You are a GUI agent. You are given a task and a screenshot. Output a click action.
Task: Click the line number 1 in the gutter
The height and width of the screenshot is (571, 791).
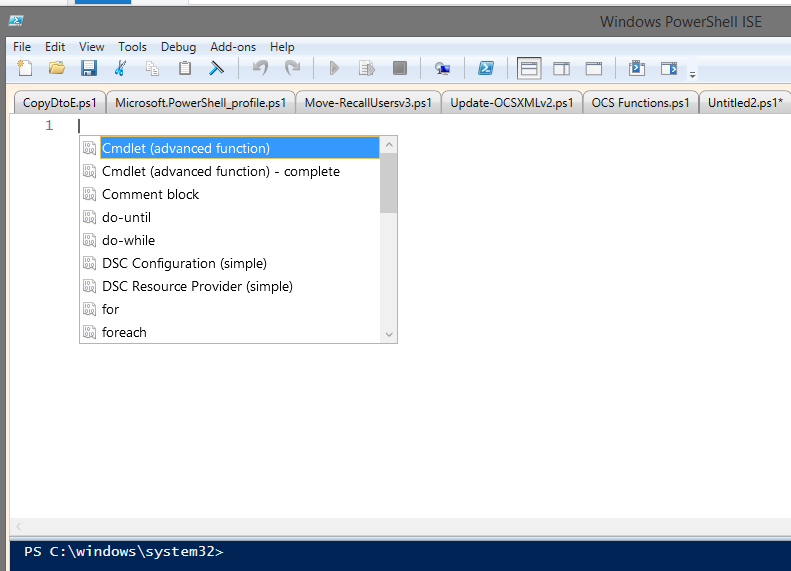[49, 125]
